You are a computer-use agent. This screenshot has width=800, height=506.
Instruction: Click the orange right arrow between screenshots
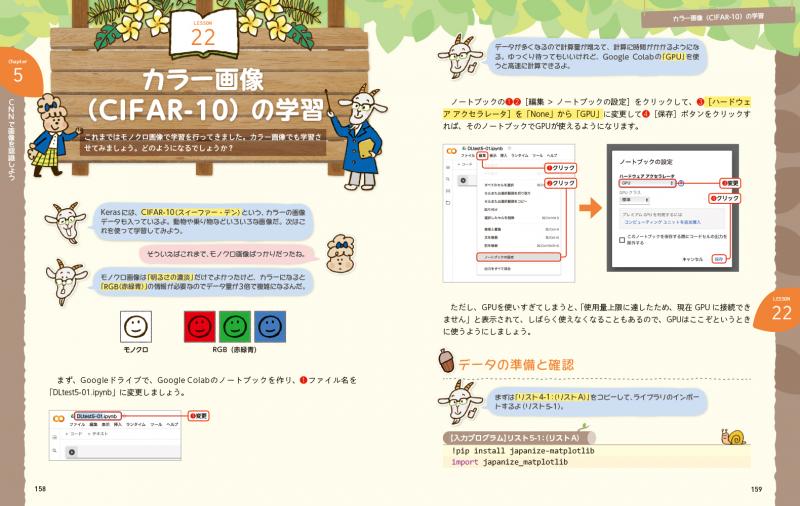click(x=590, y=210)
